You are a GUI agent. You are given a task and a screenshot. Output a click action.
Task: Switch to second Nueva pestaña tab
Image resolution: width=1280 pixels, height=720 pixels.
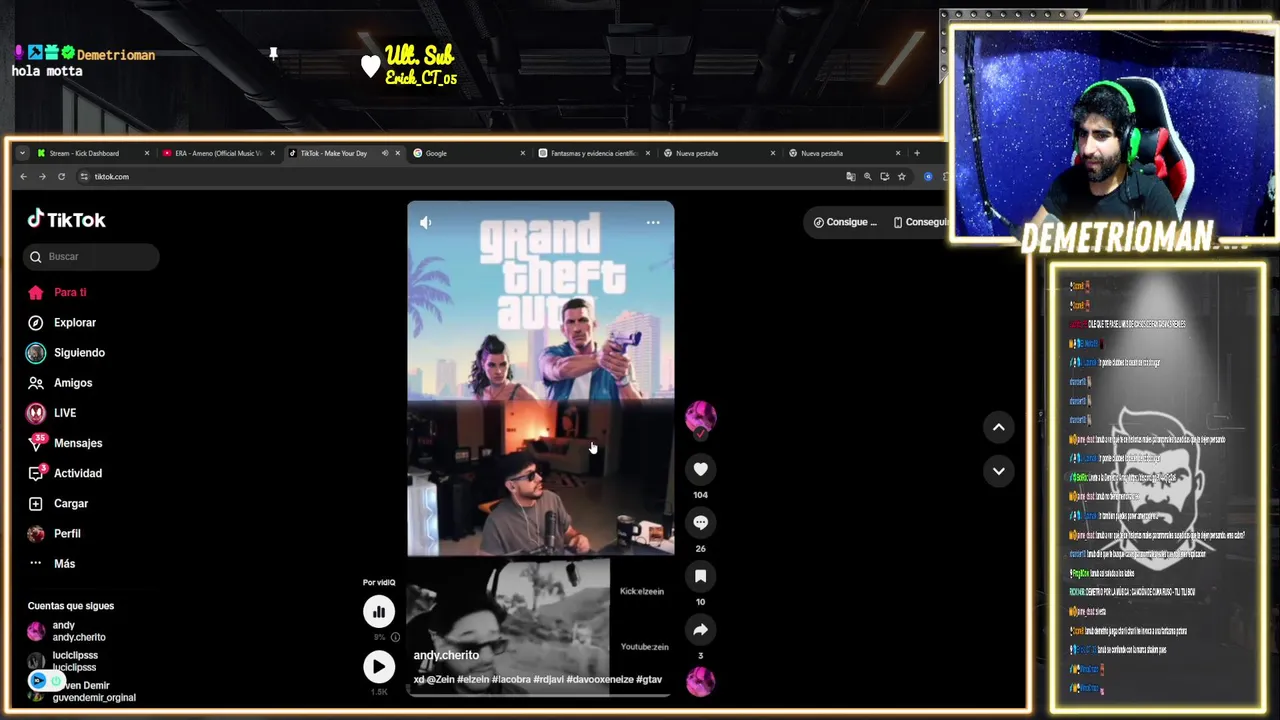(844, 153)
